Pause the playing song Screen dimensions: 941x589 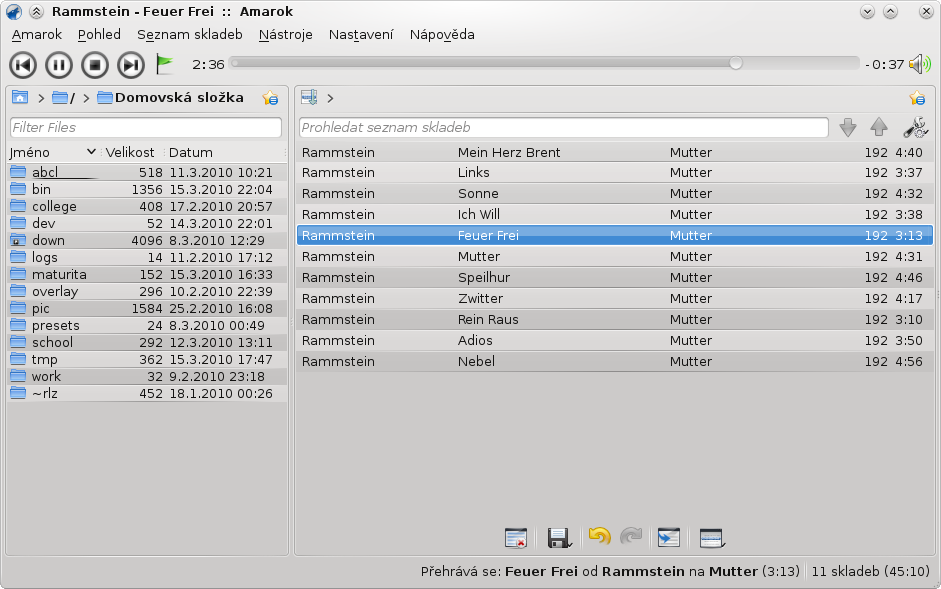click(59, 65)
